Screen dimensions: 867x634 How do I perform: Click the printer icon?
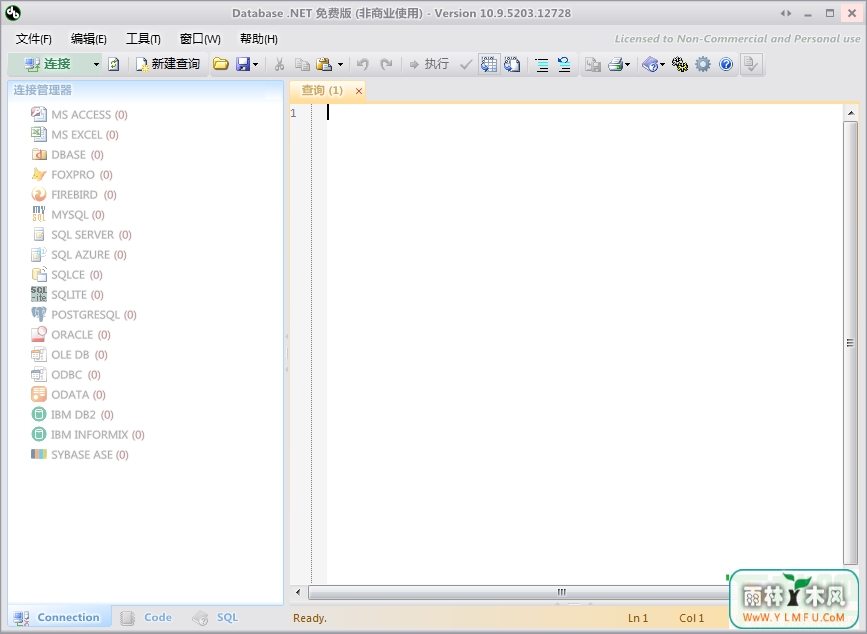pyautogui.click(x=615, y=65)
